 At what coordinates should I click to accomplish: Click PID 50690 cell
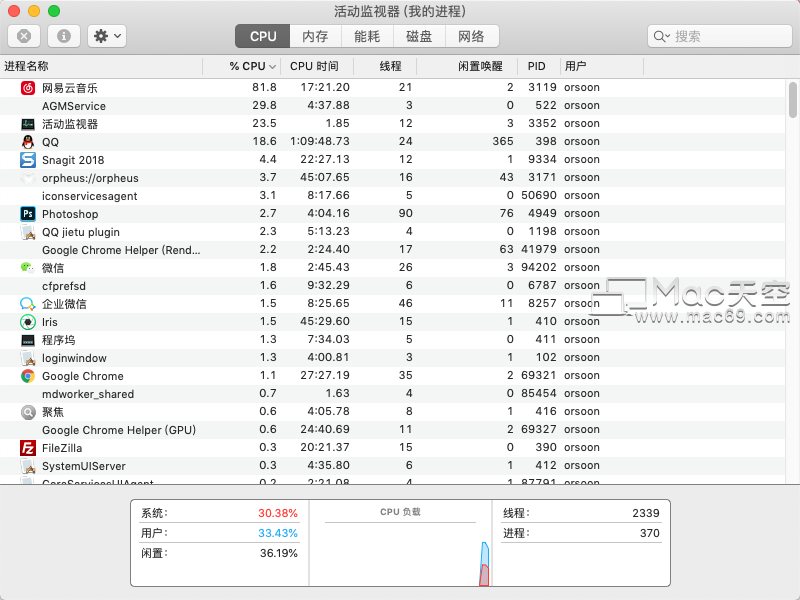click(539, 195)
